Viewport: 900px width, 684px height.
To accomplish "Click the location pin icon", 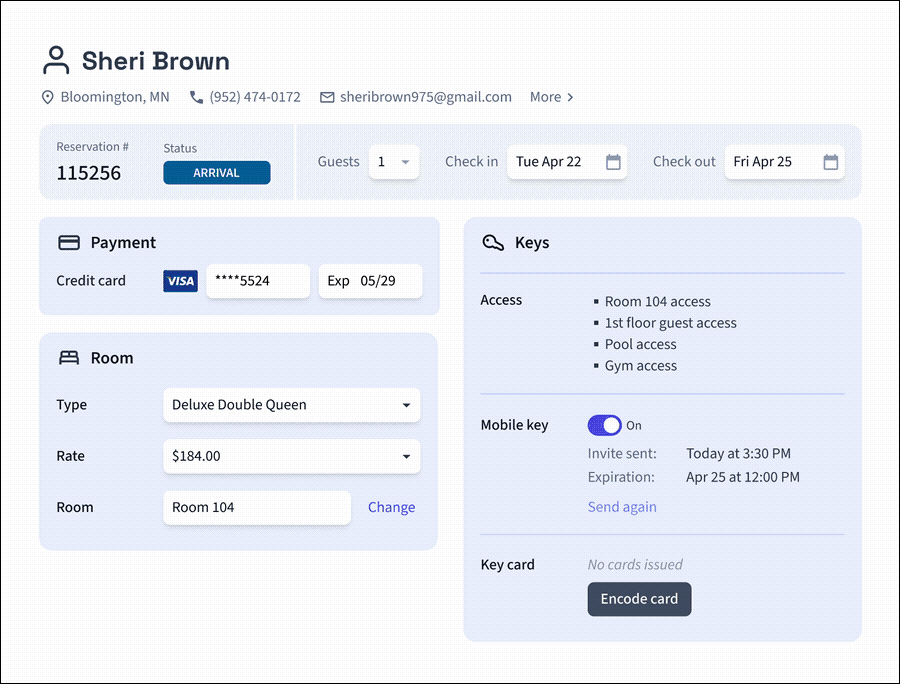I will [x=47, y=97].
